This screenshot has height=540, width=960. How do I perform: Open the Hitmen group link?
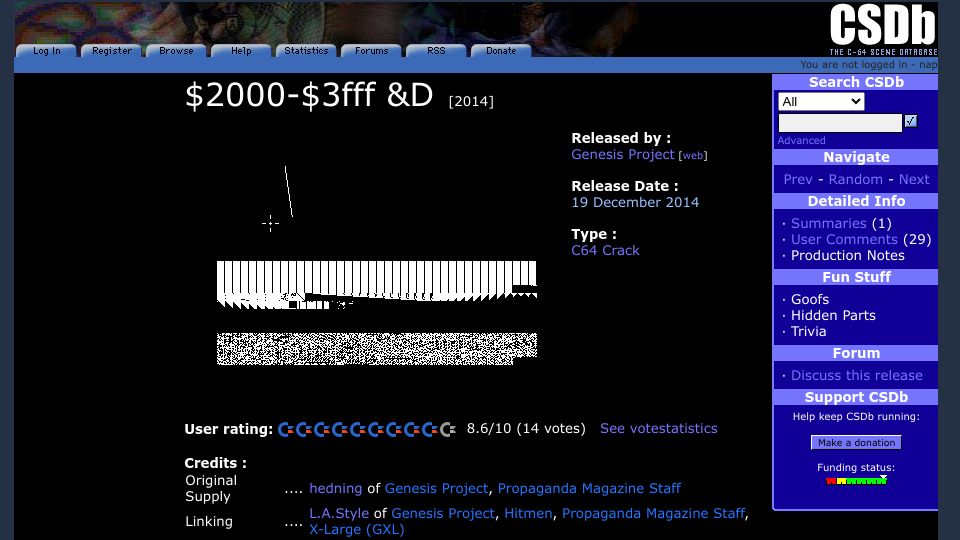click(528, 513)
